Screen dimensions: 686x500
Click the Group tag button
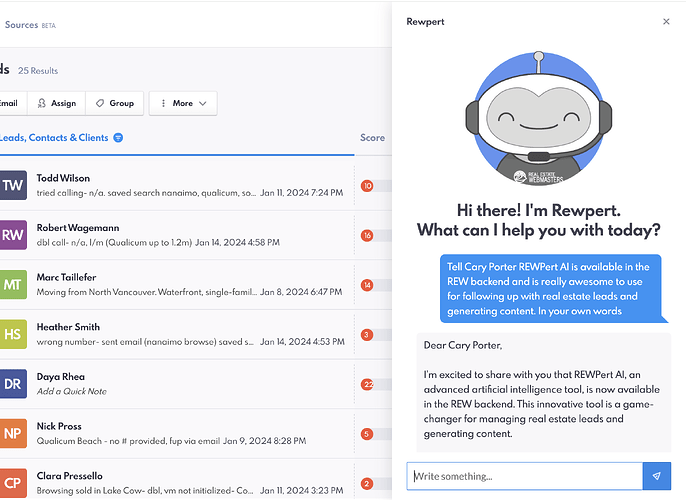pos(115,103)
